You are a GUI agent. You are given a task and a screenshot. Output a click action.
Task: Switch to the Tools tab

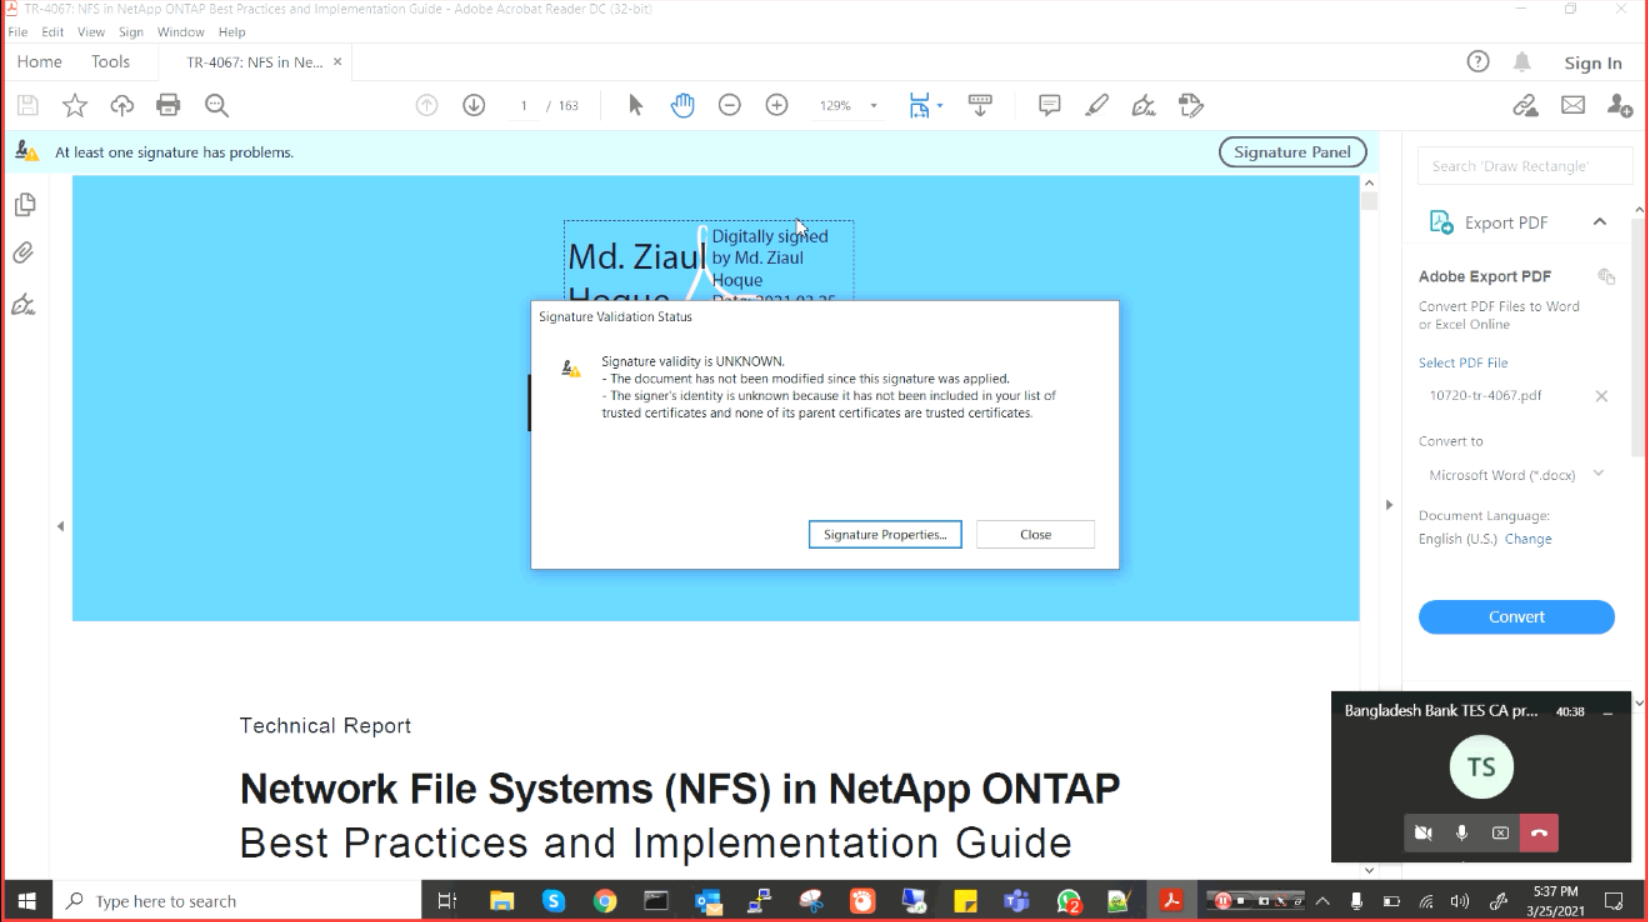point(110,62)
